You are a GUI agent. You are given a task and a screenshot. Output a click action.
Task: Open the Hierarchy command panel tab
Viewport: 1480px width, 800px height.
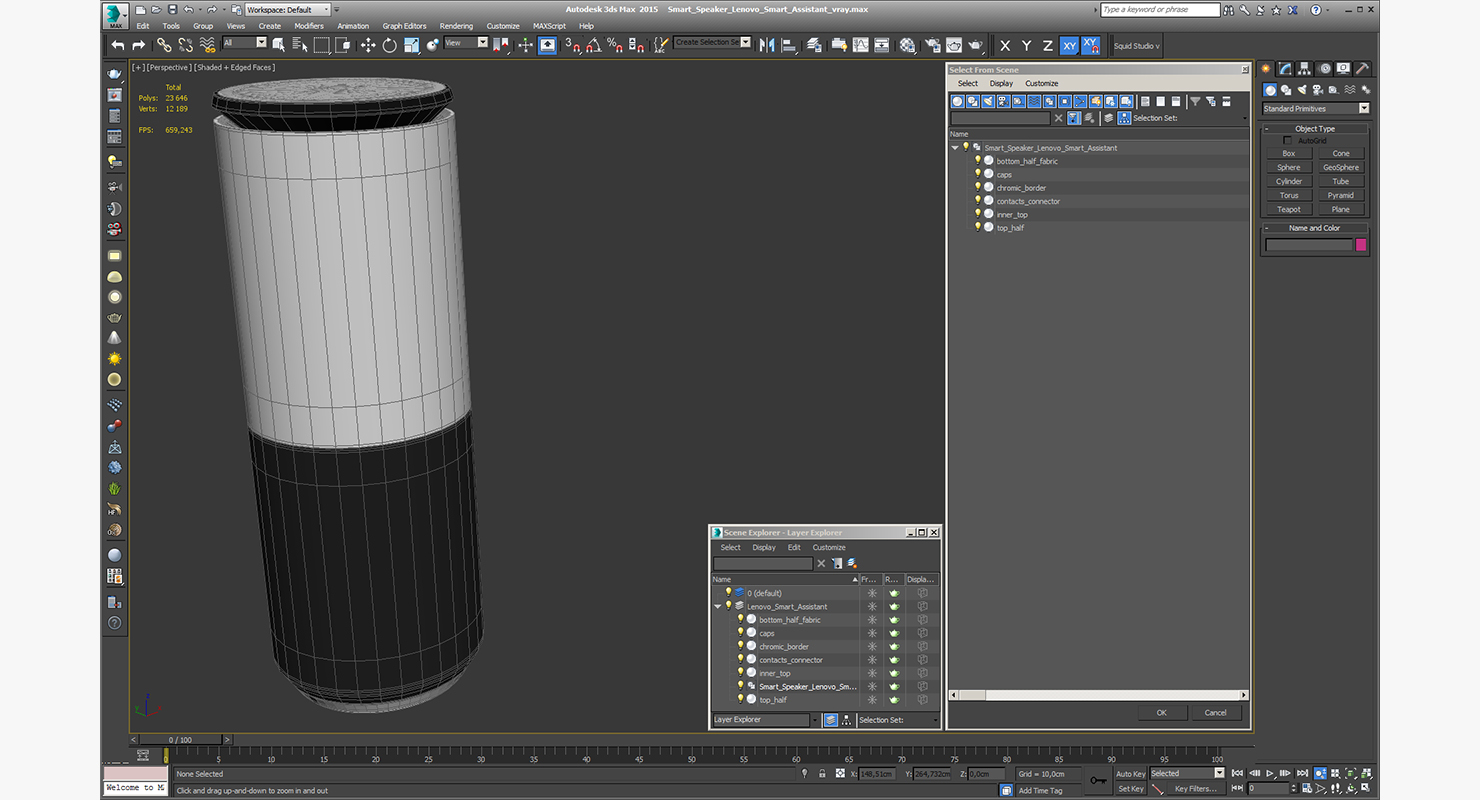pyautogui.click(x=1305, y=69)
